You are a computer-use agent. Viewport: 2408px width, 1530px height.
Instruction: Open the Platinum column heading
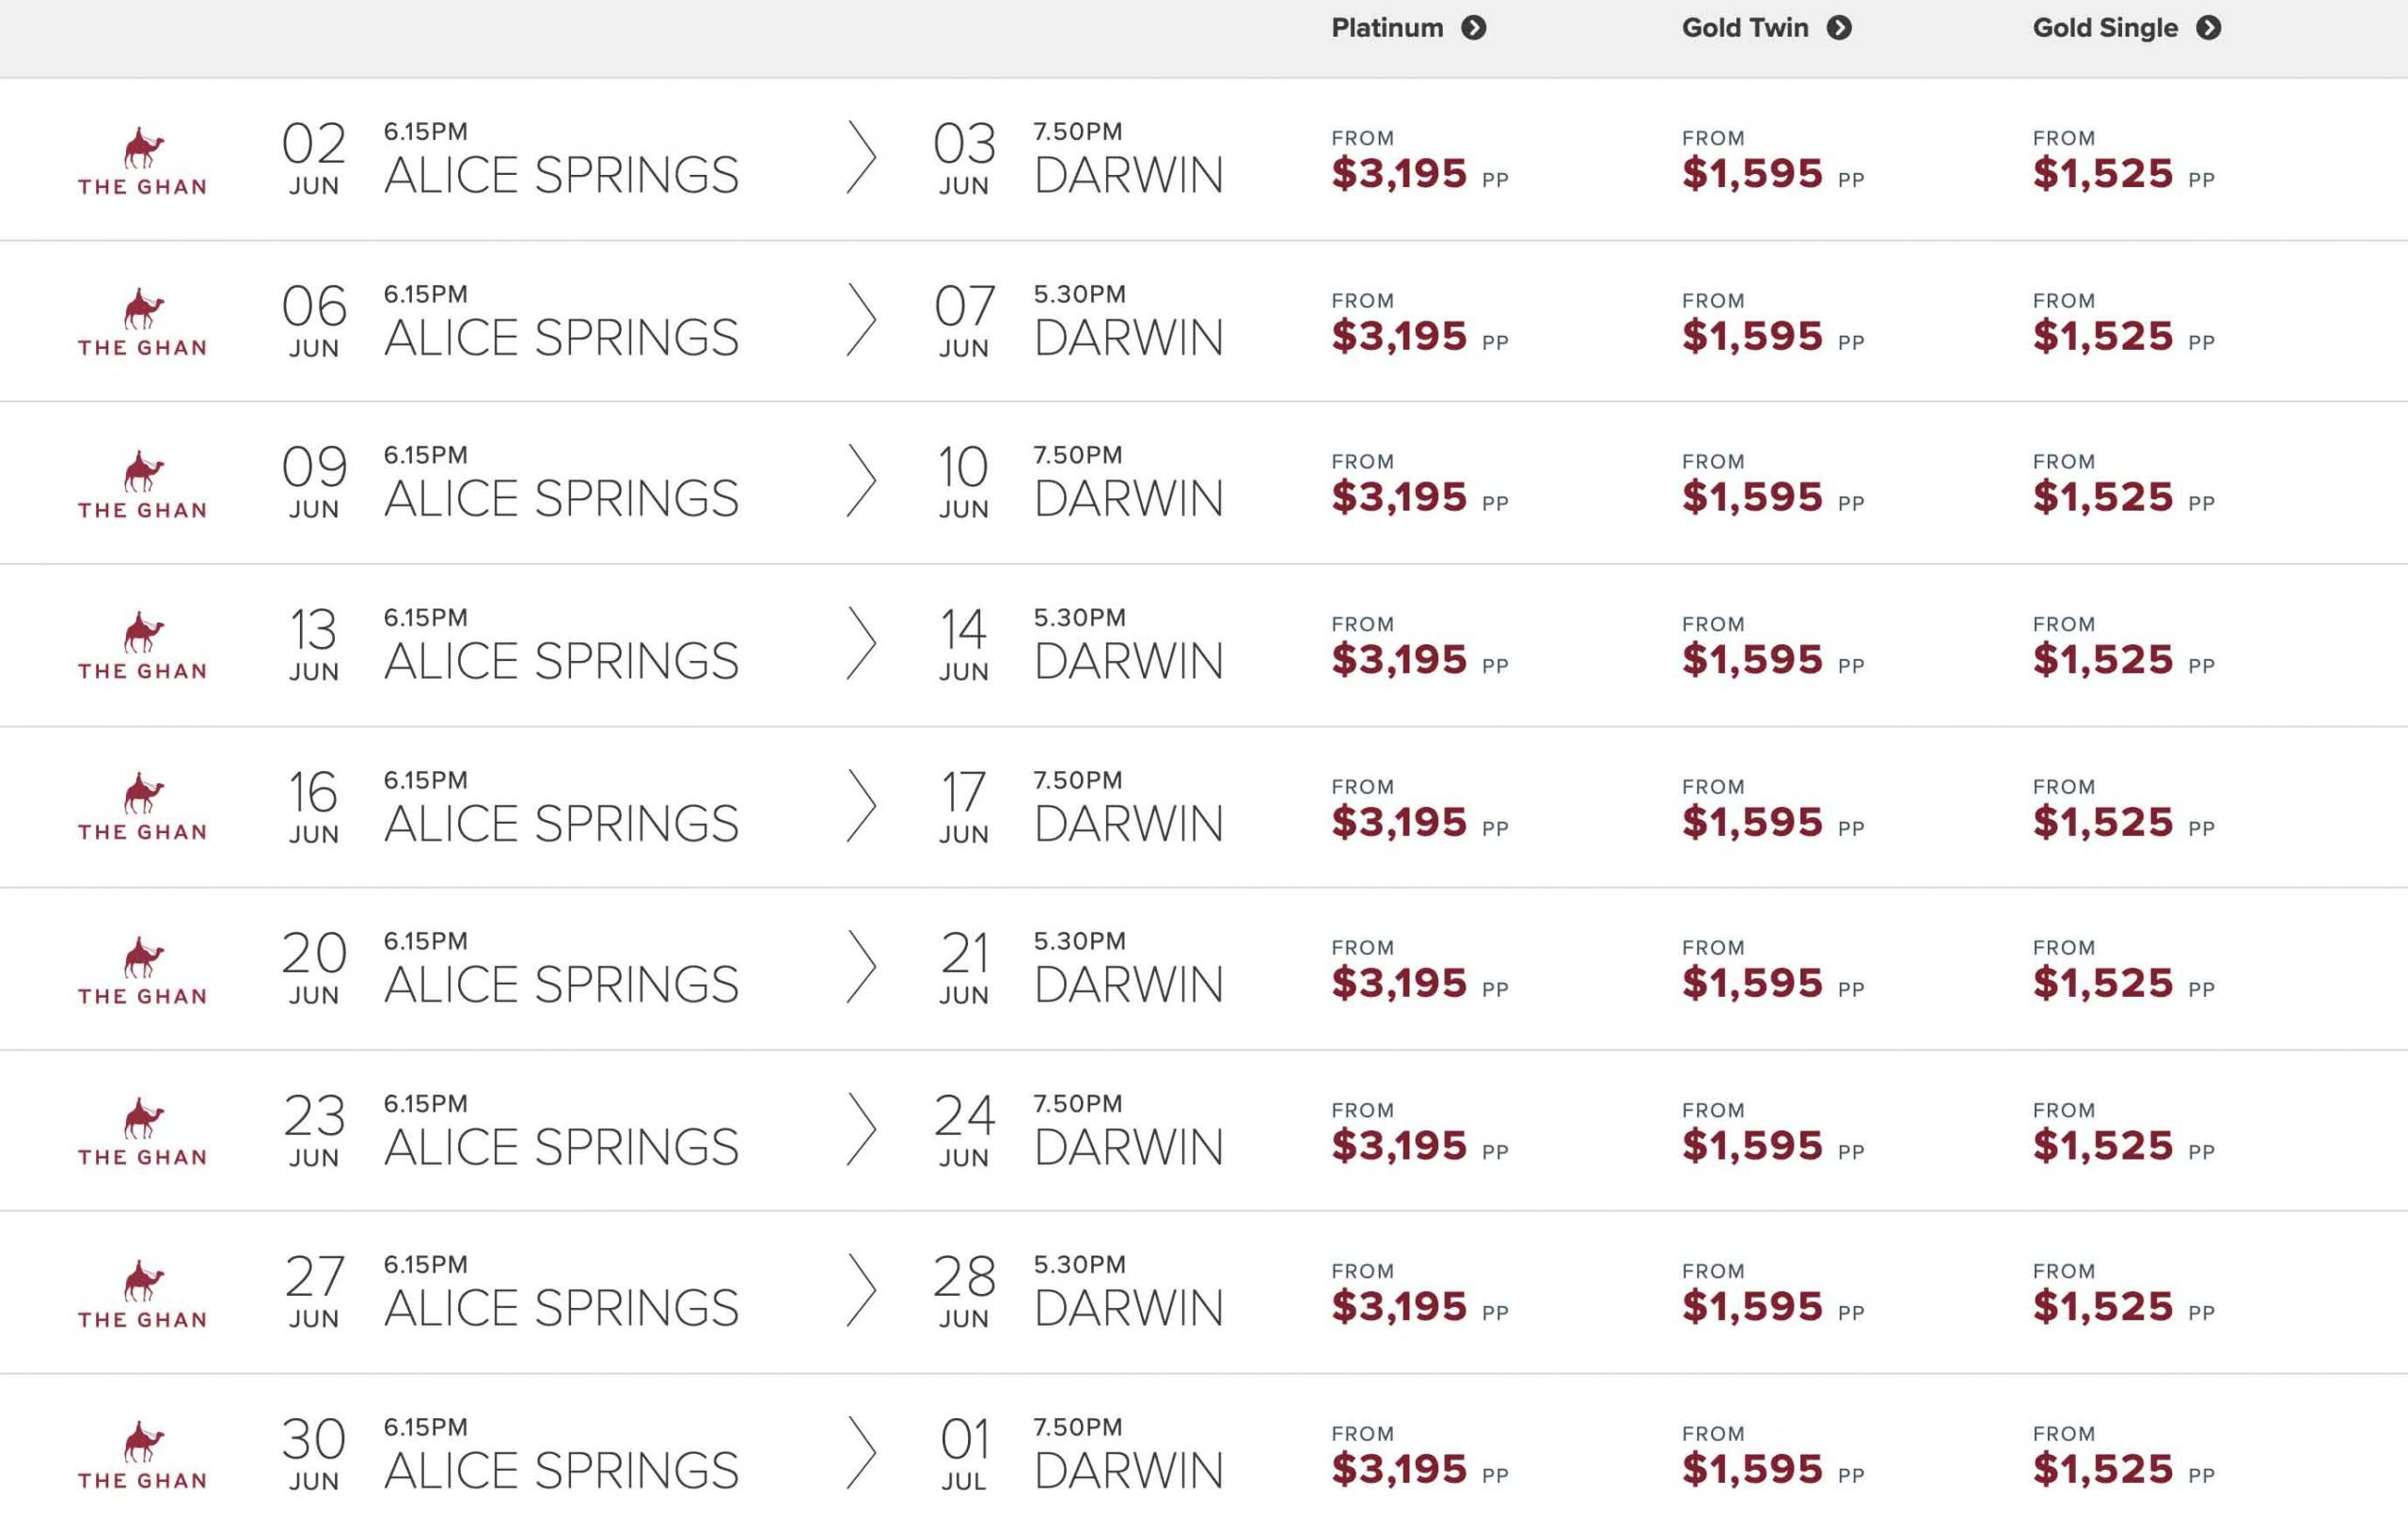(x=1387, y=28)
